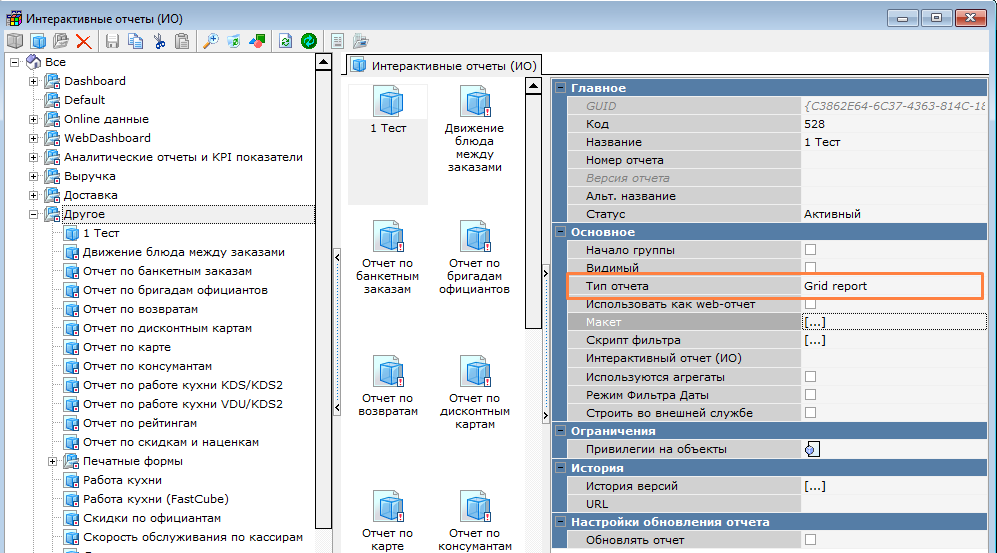The image size is (997, 553).
Task: Click the '[...]' button for 'История версий'
Action: [x=815, y=486]
